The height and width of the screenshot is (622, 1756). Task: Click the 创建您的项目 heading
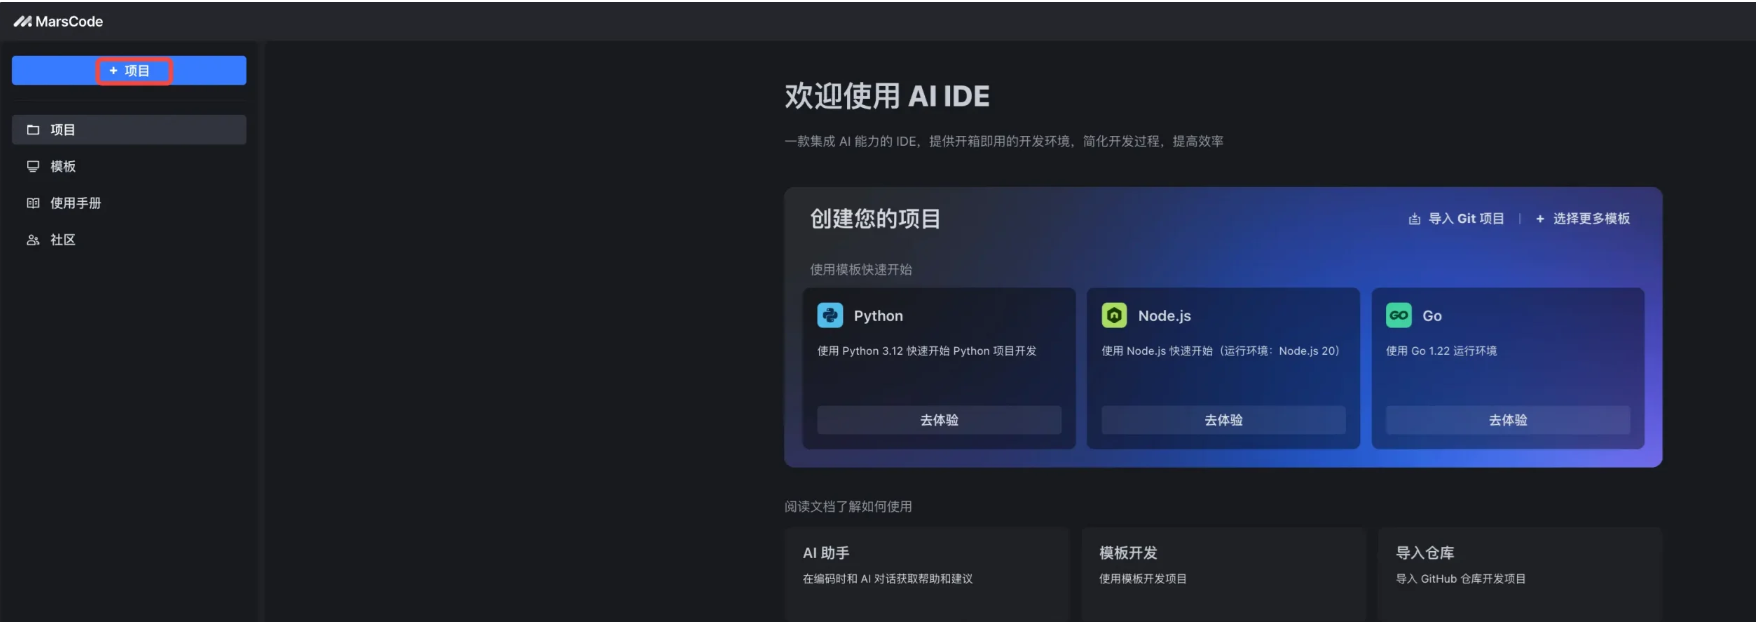(875, 219)
